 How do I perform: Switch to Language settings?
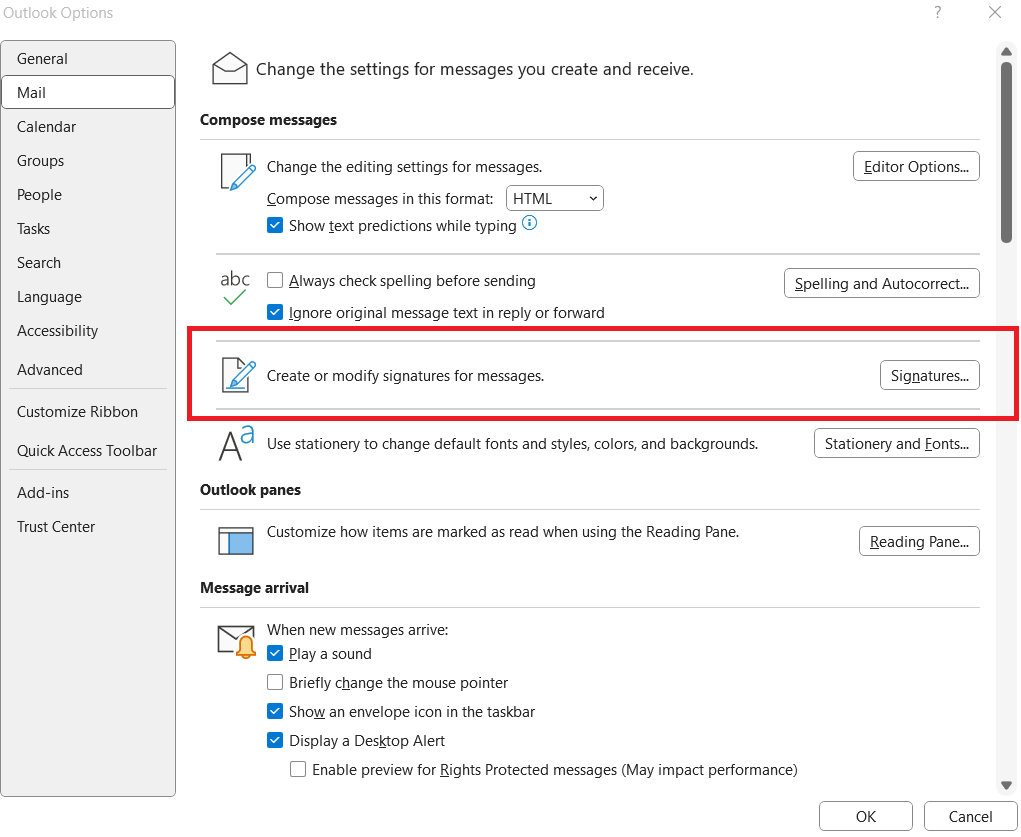88,297
